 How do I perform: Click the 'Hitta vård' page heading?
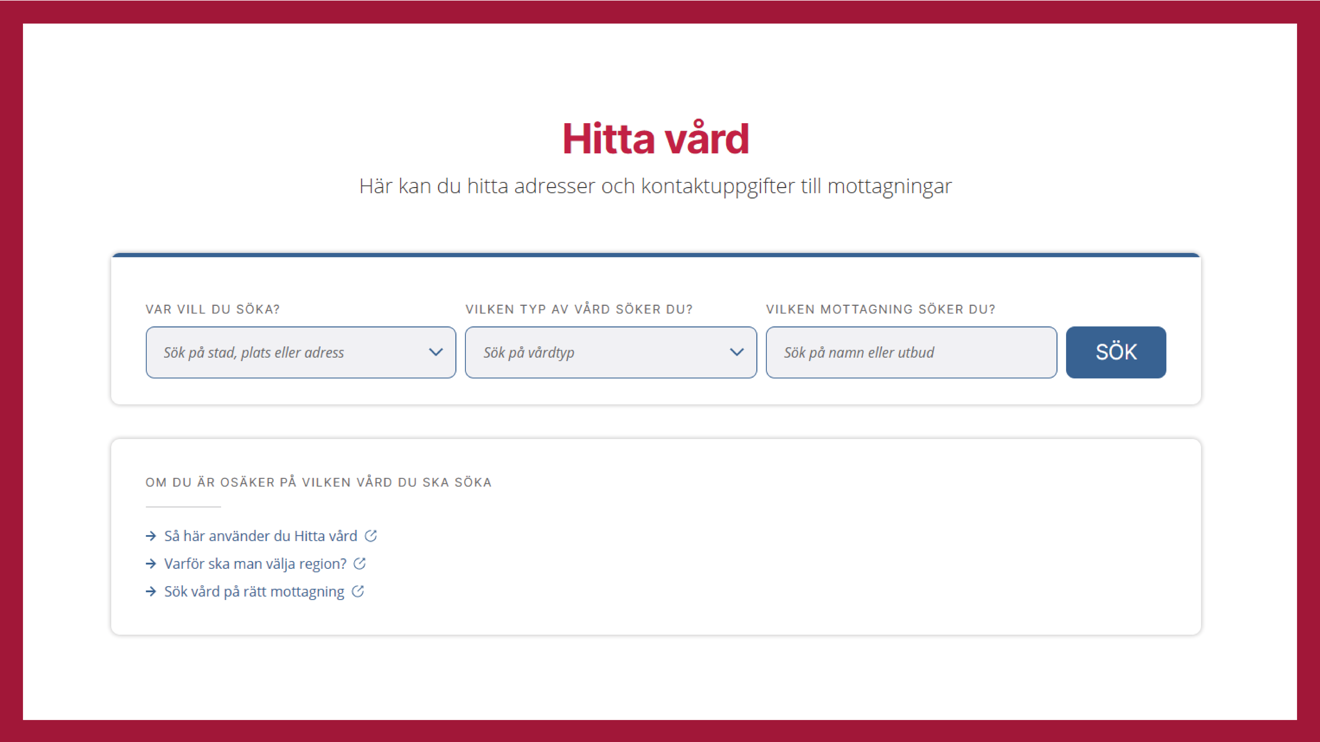(x=655, y=139)
